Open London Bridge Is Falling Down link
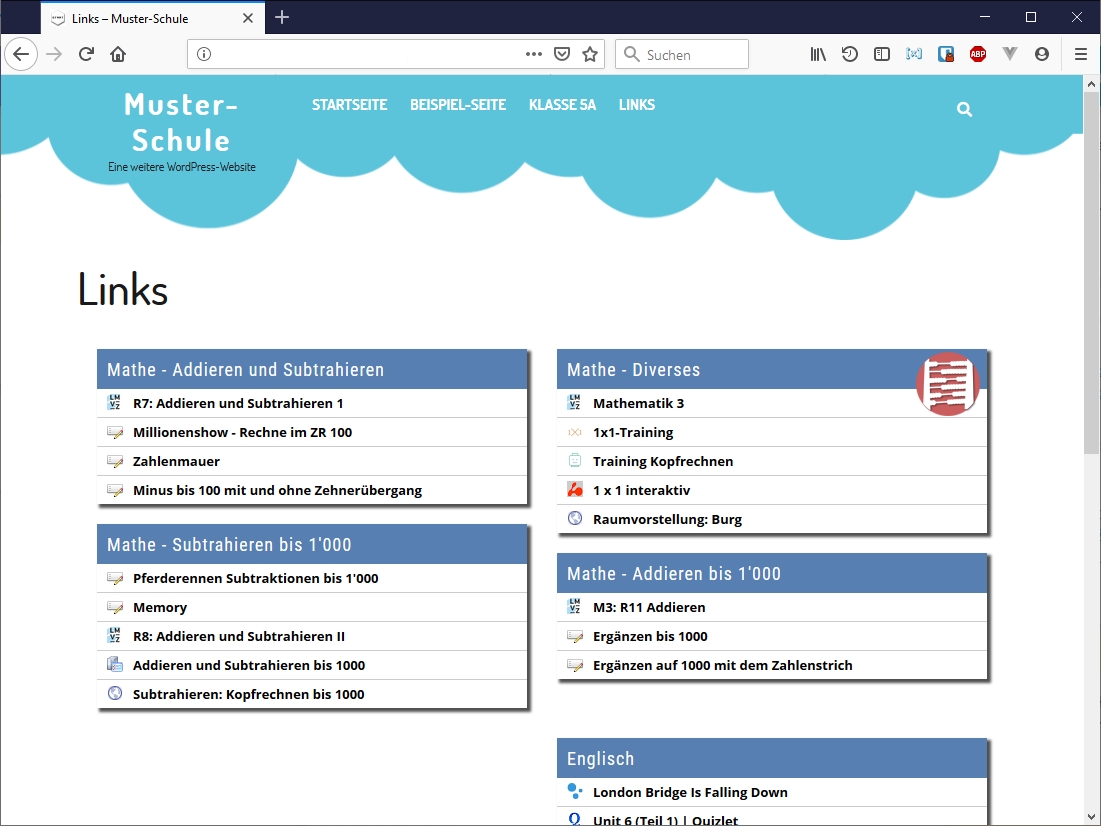The image size is (1101, 826). [x=690, y=792]
